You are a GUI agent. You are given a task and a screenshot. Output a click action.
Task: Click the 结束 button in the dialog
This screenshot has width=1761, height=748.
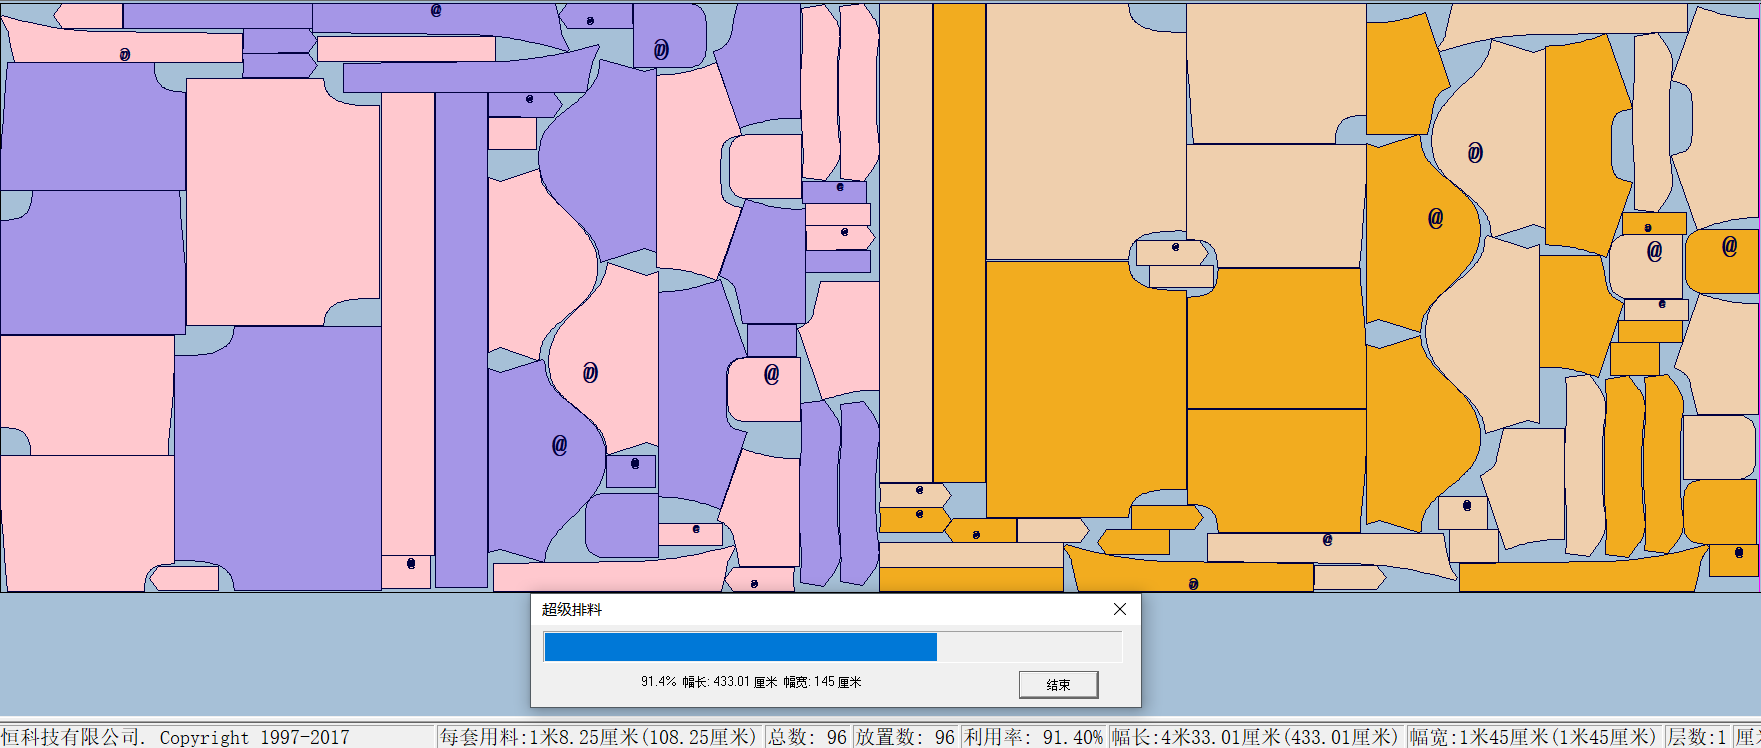[x=1058, y=685]
